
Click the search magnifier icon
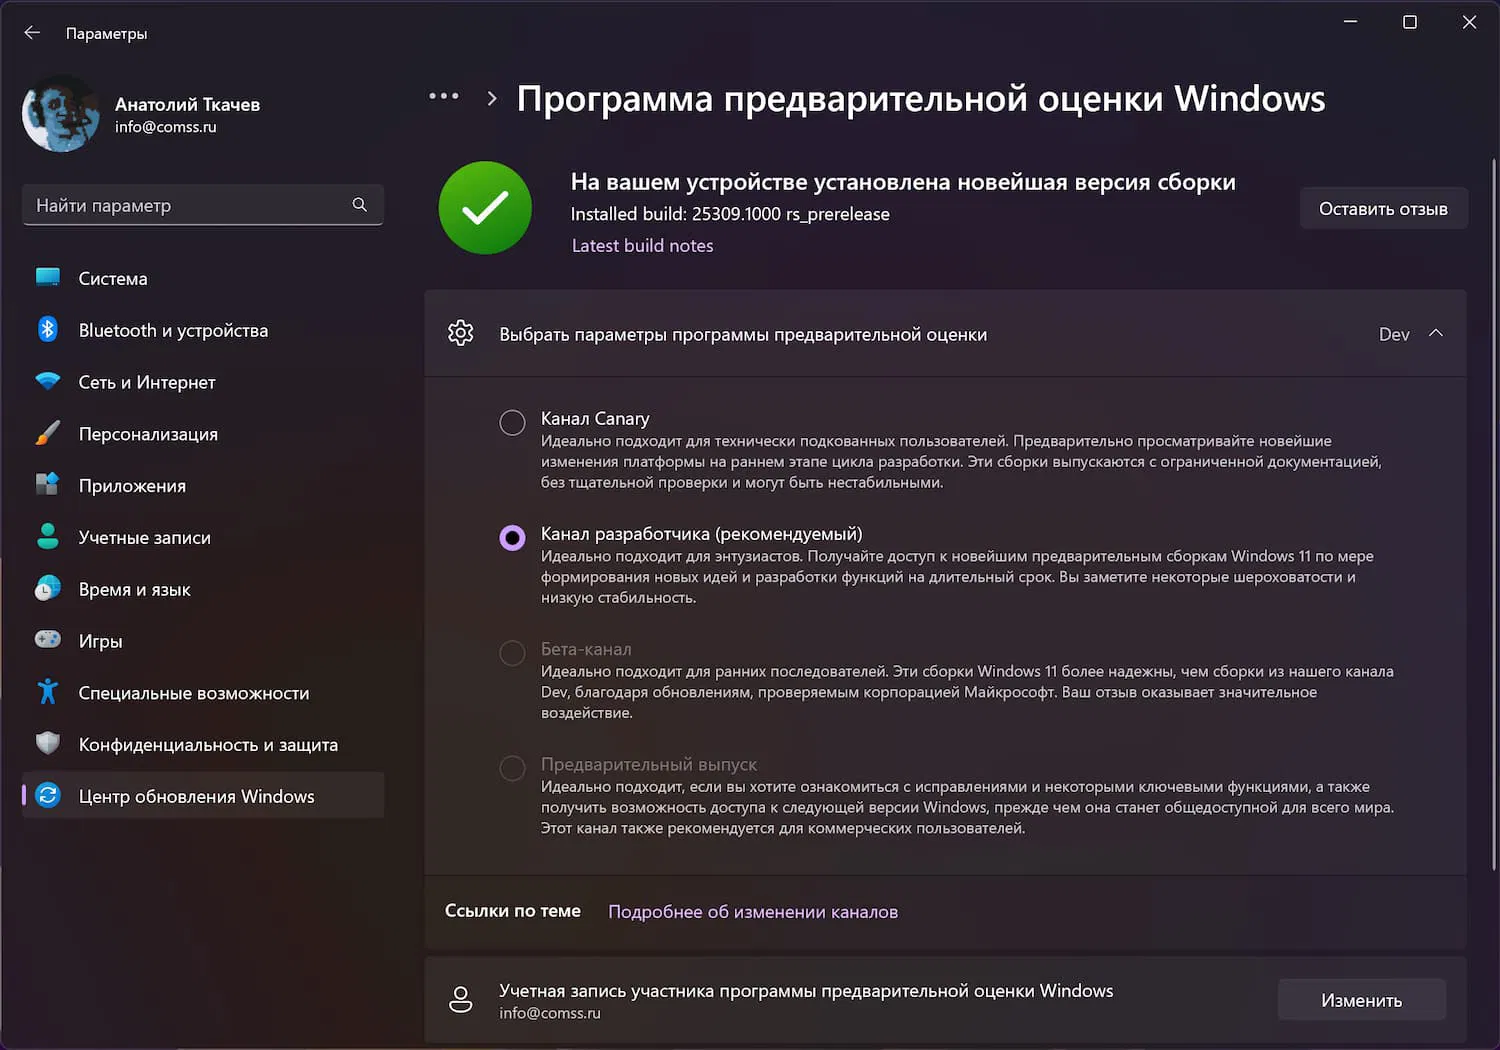pos(360,205)
